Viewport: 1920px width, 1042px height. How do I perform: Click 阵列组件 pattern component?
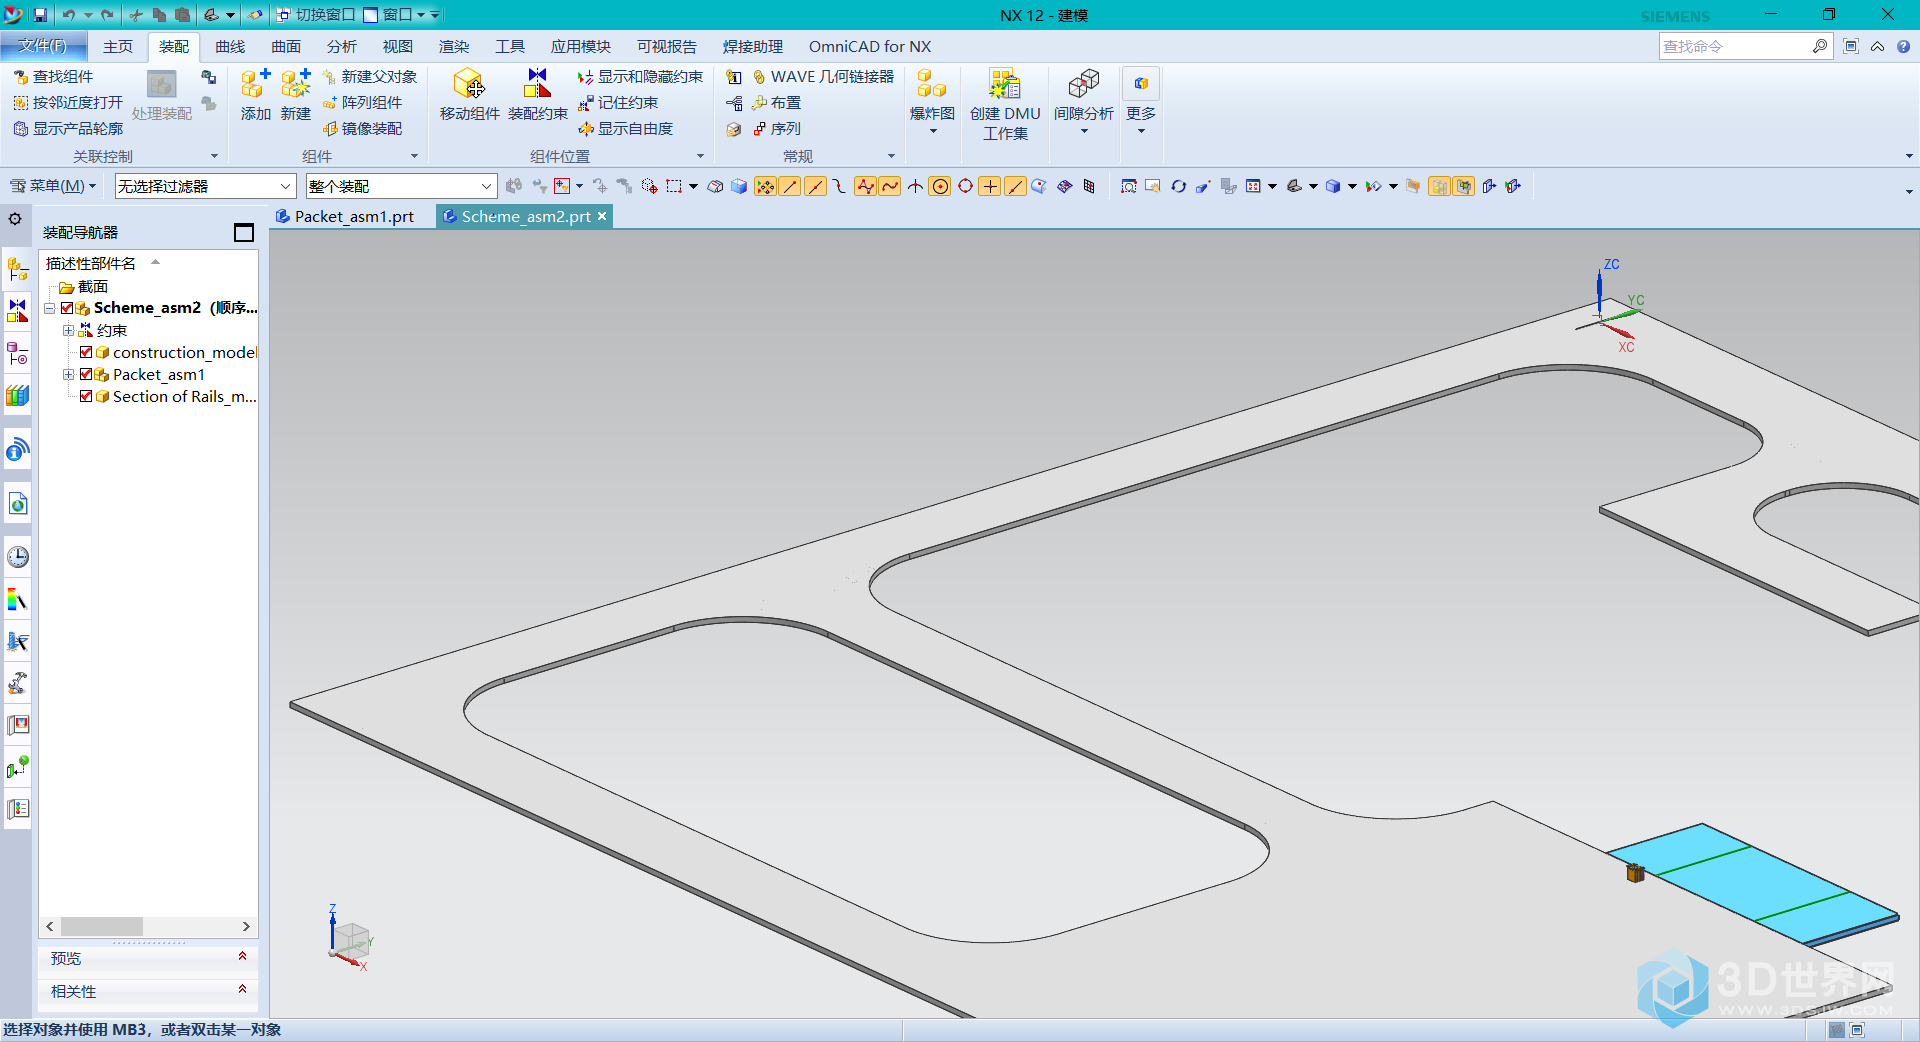click(362, 102)
